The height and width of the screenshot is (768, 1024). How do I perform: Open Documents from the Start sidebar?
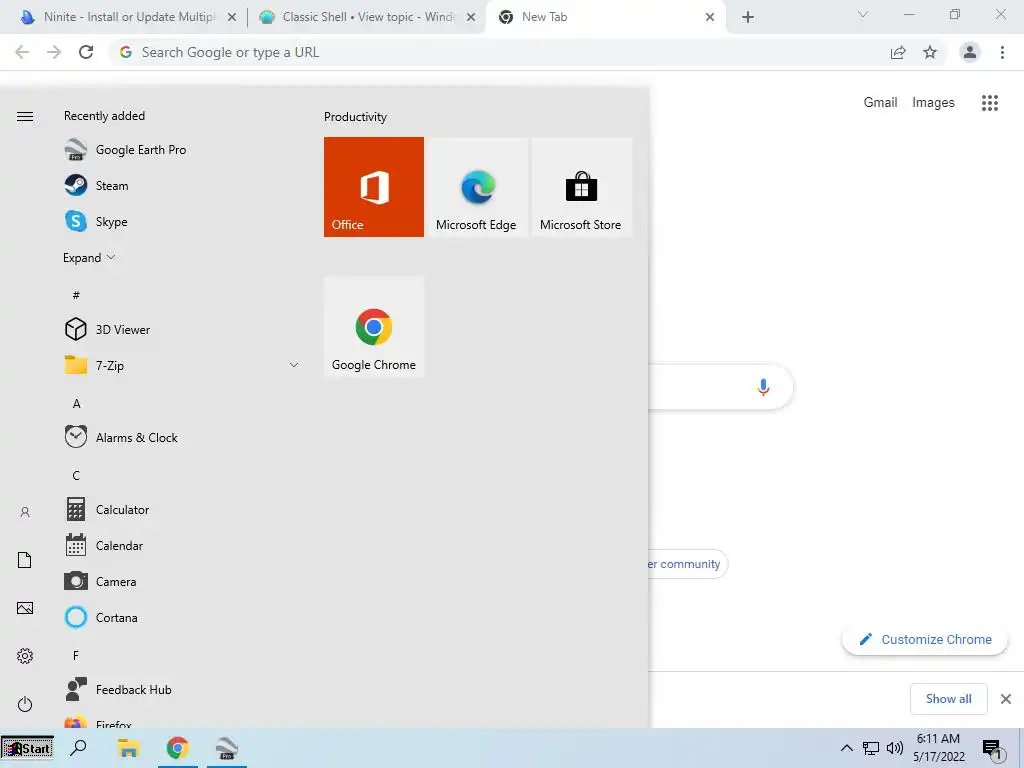tap(25, 560)
